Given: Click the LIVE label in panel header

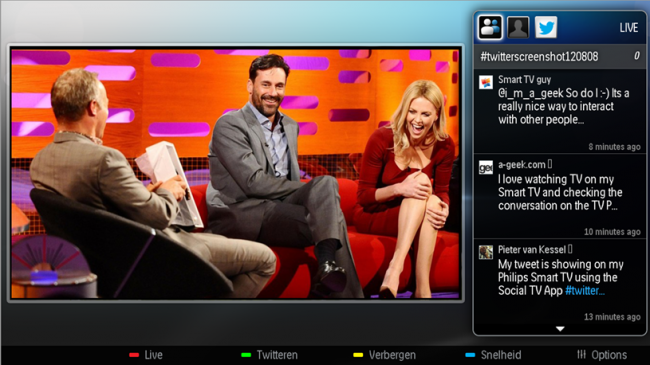Looking at the screenshot, I should click(628, 28).
